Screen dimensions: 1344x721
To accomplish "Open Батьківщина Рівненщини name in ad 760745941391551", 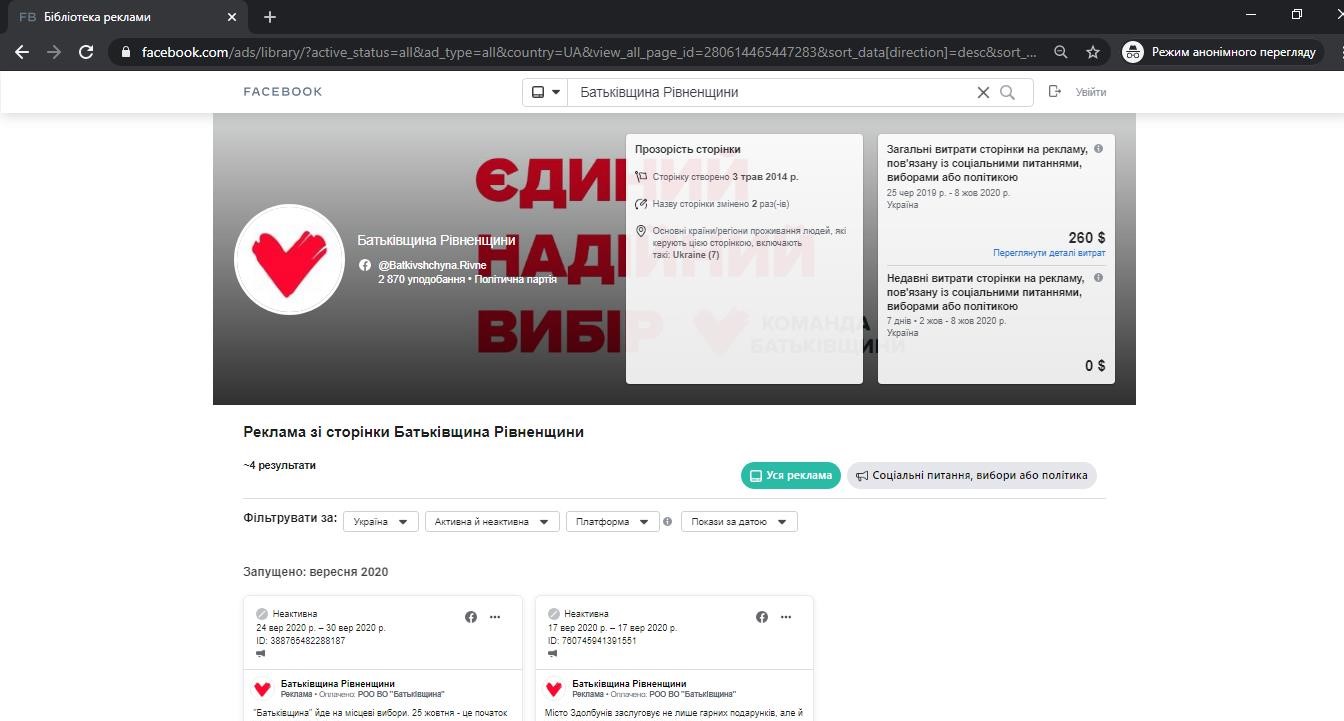I will pos(629,684).
